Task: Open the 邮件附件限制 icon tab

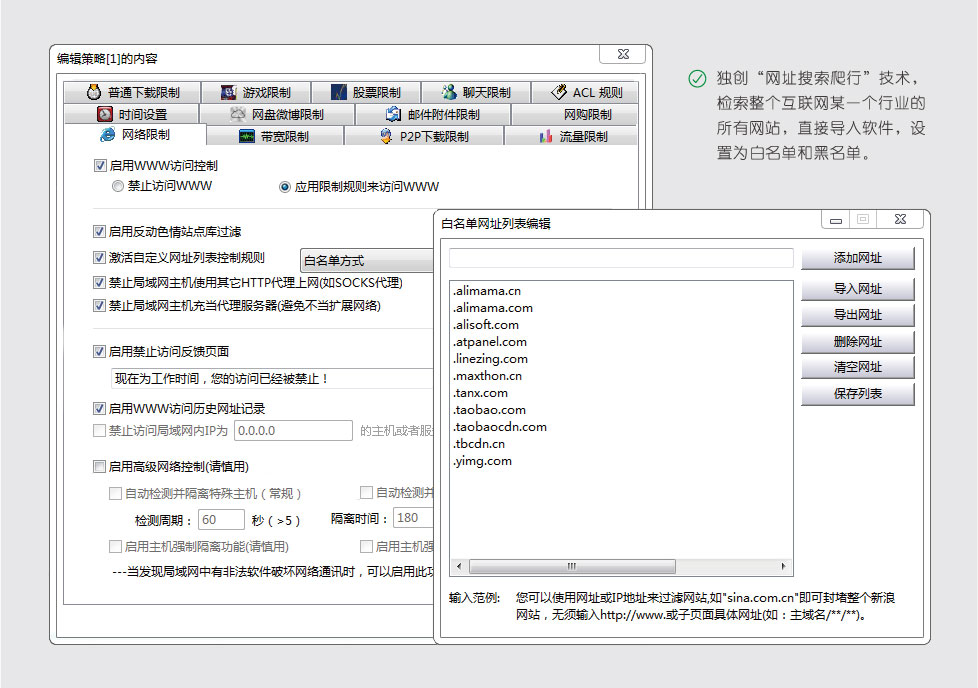Action: 394,114
